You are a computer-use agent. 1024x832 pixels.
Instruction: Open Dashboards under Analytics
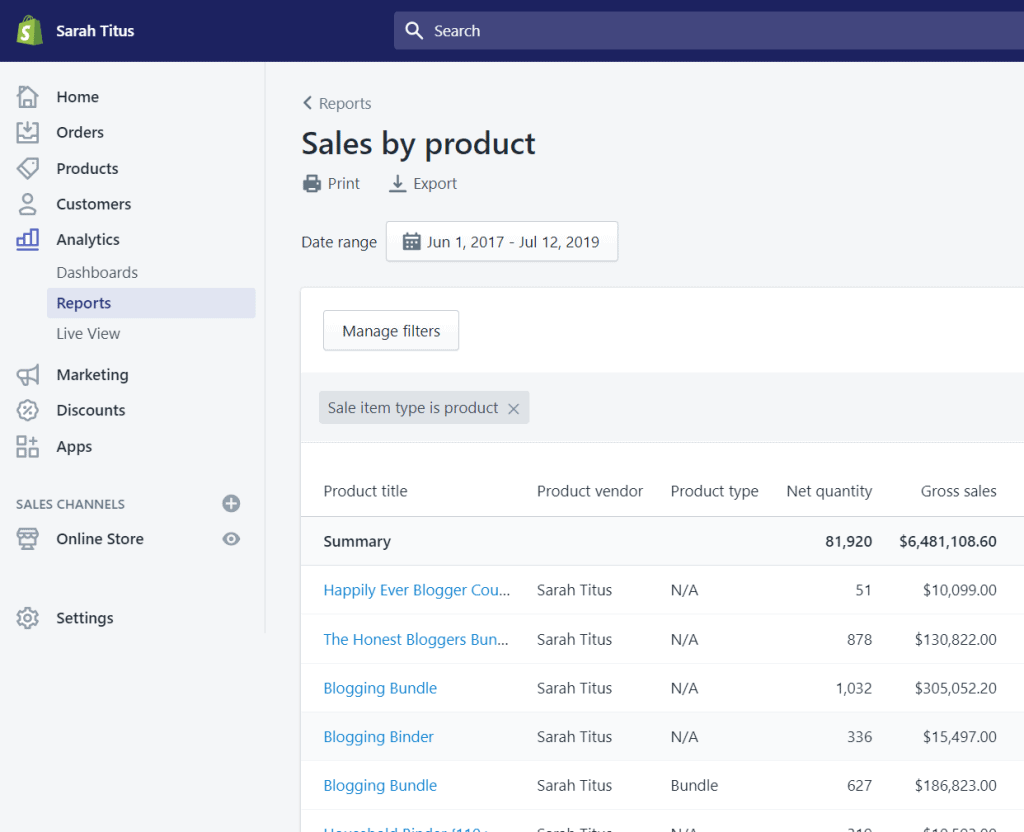(97, 272)
